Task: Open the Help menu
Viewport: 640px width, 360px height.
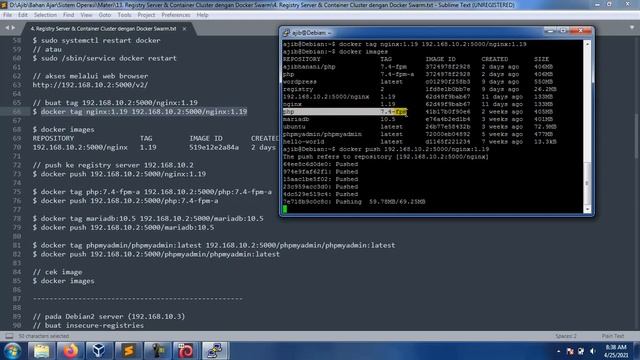Action: pos(202,15)
